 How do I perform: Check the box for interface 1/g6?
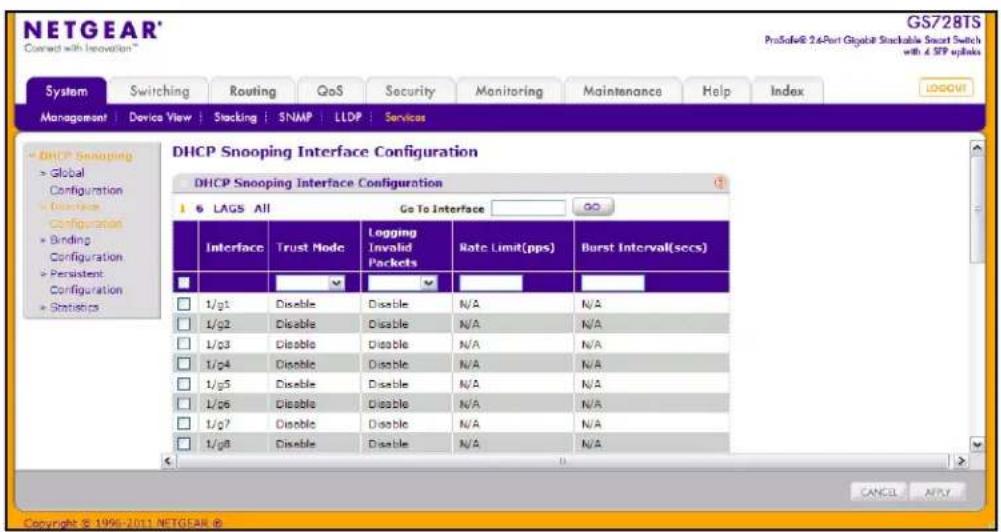[x=184, y=404]
